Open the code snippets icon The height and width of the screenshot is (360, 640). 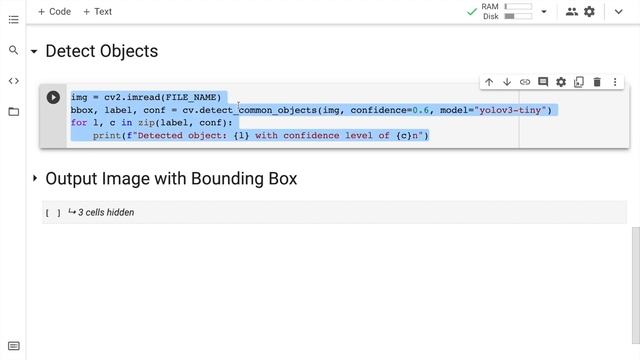pyautogui.click(x=13, y=81)
